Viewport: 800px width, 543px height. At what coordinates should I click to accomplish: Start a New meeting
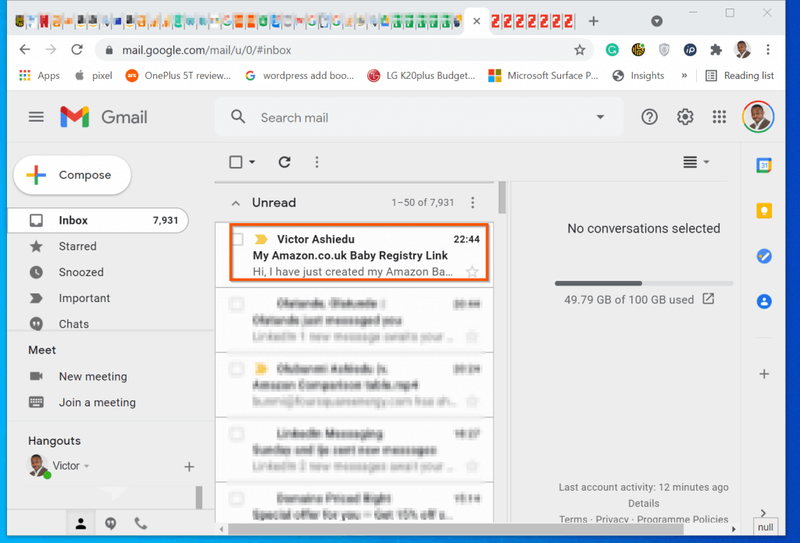pos(93,377)
